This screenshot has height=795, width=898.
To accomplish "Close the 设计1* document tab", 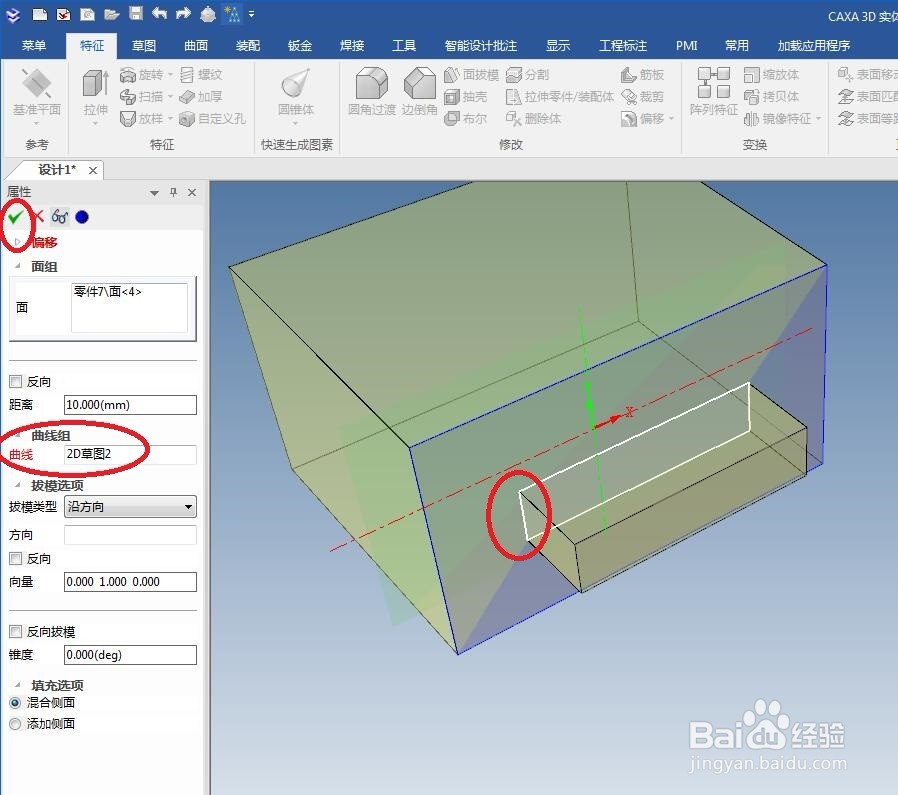I will click(x=93, y=170).
